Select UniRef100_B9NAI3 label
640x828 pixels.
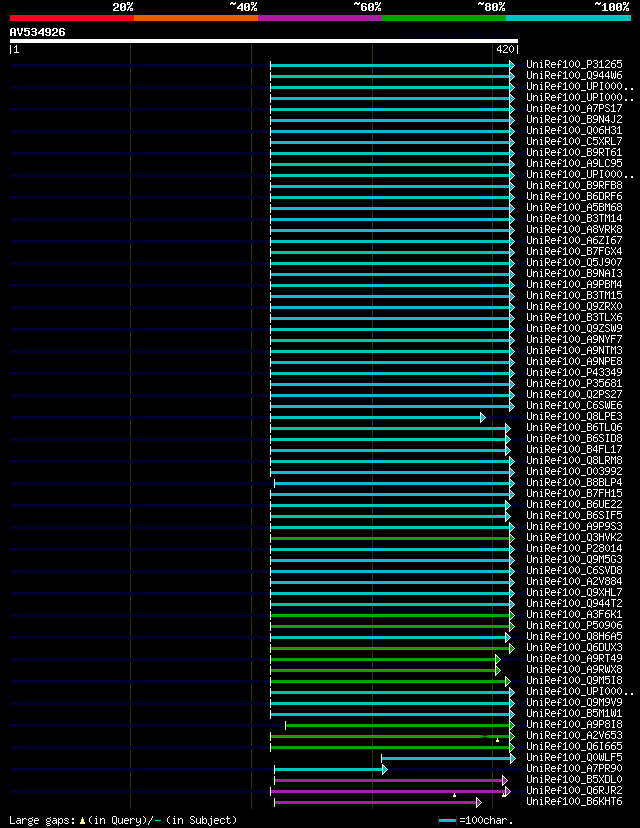pos(574,274)
